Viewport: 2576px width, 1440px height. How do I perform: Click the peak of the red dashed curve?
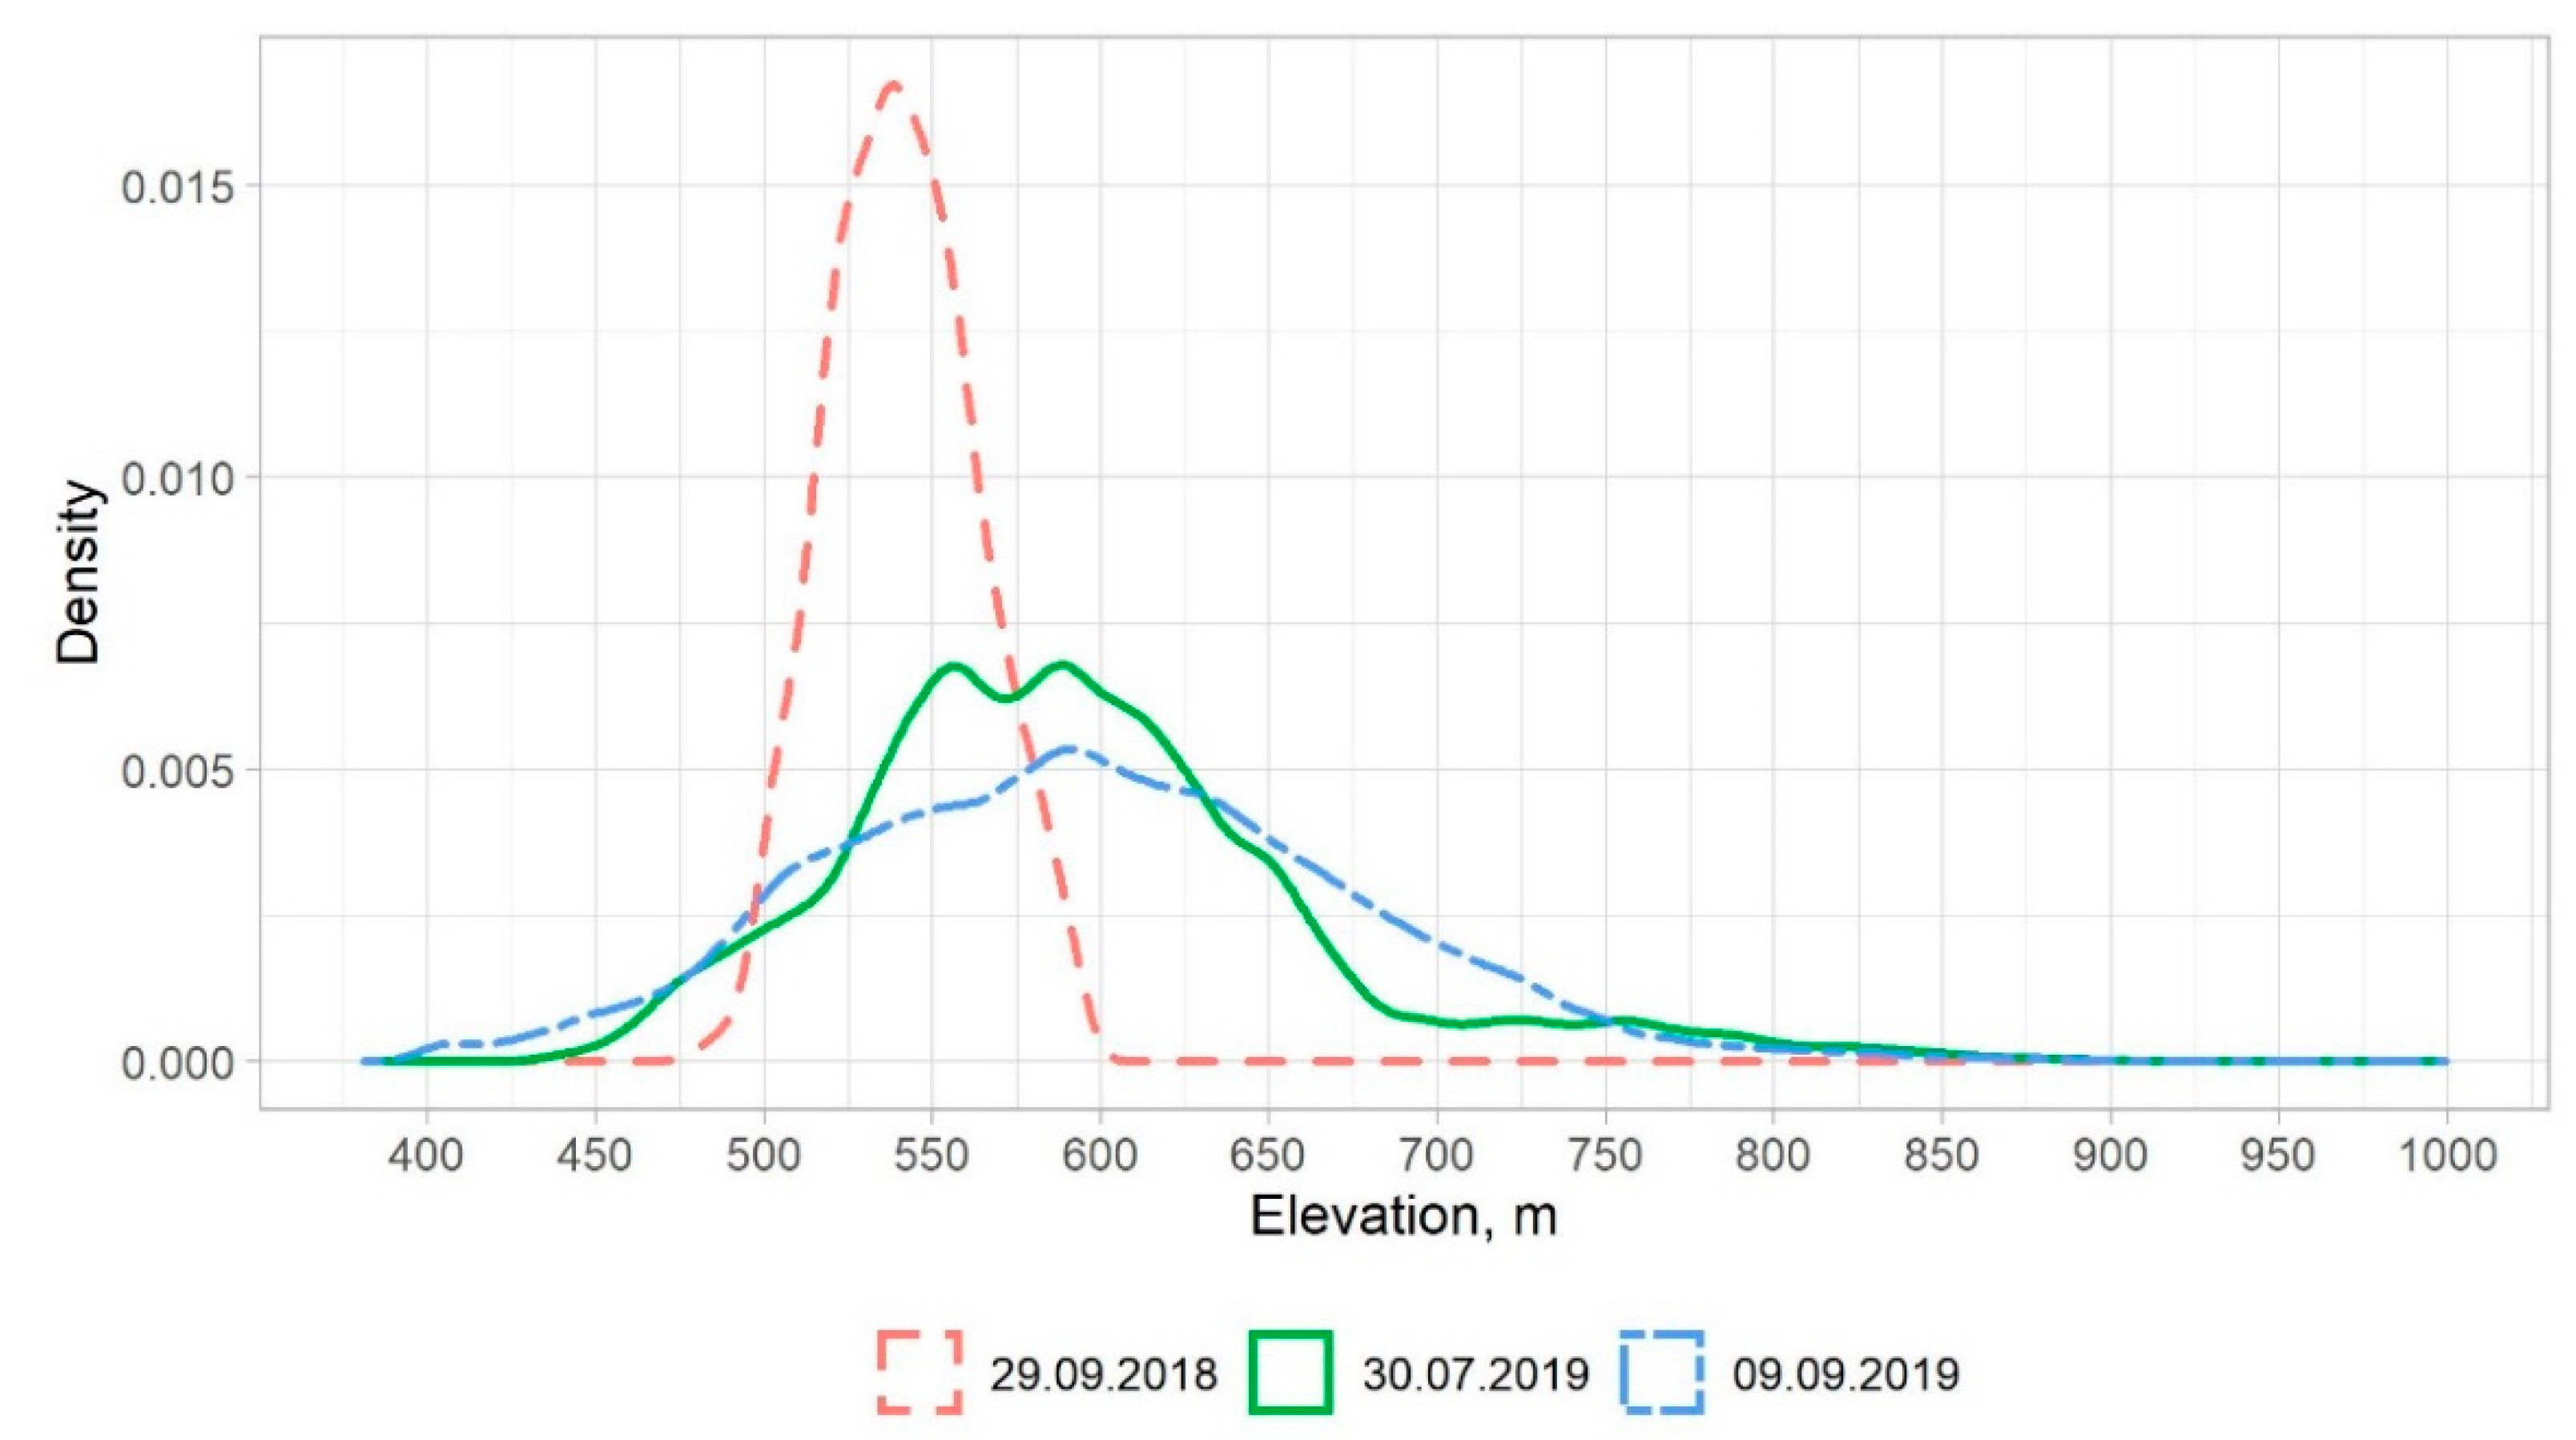click(x=894, y=84)
